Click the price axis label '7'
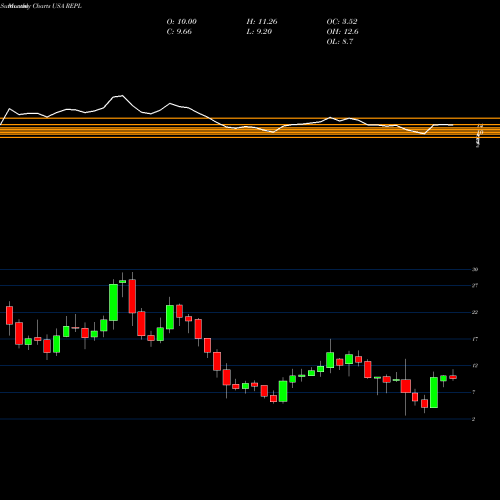This screenshot has height=500, width=500. [474, 392]
